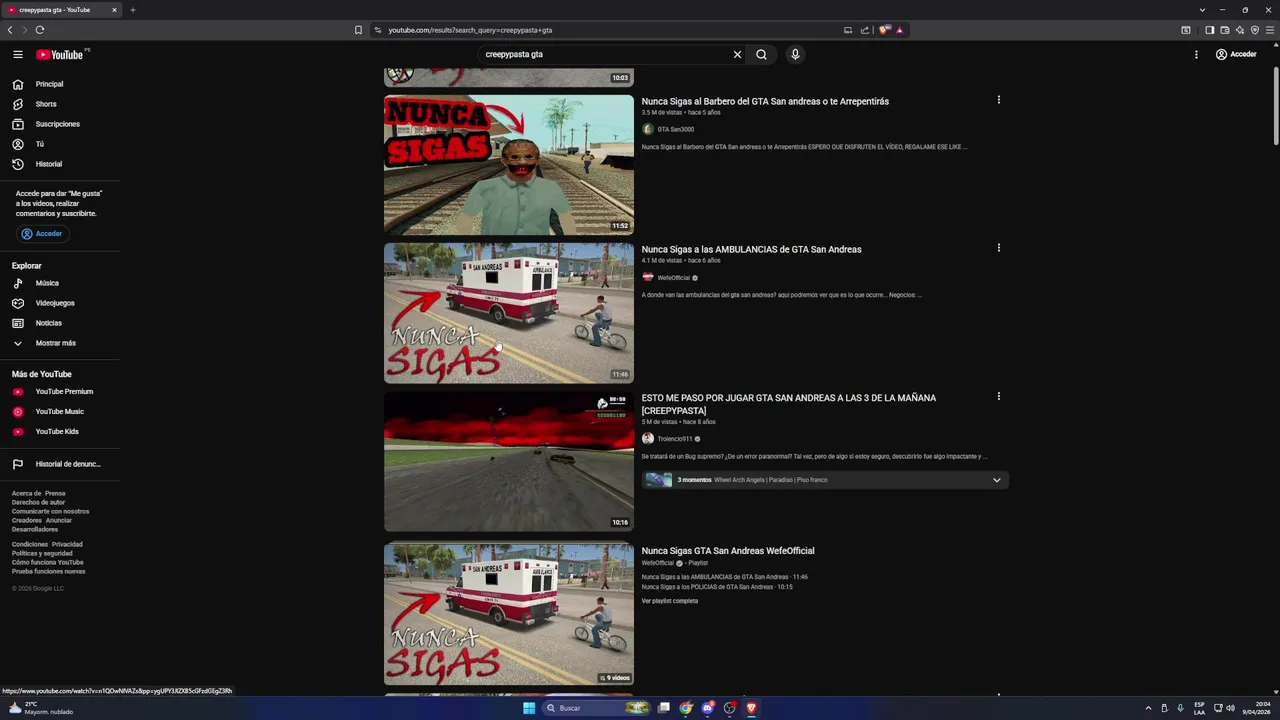
Task: Go back with the browser back arrow
Action: point(10,30)
